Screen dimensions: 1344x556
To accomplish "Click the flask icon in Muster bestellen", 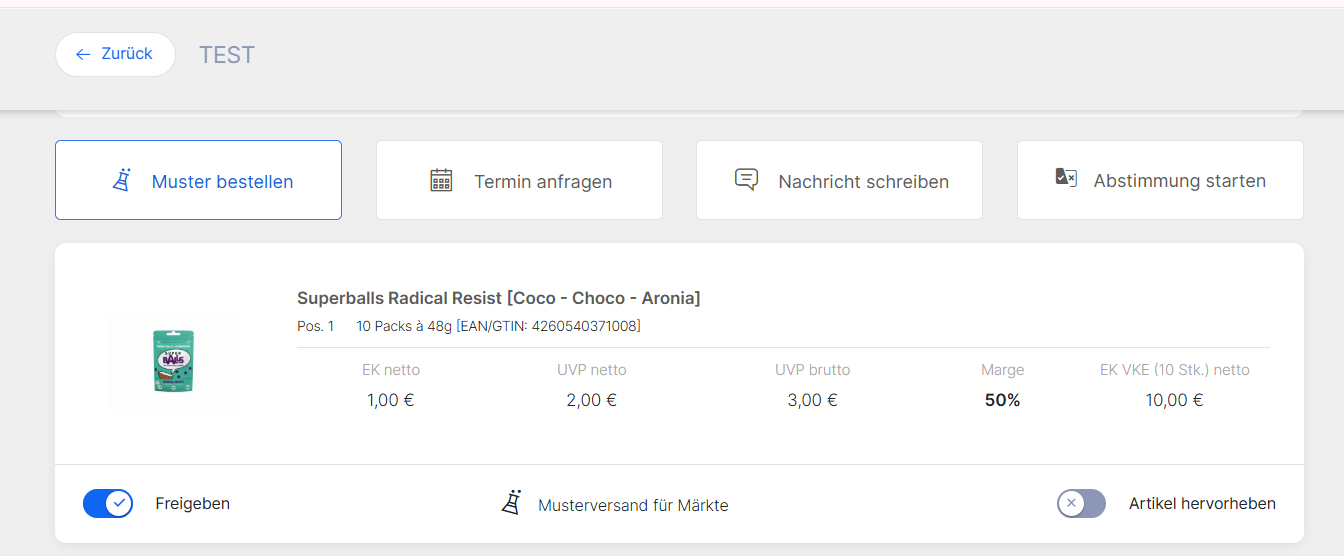I will pos(122,181).
